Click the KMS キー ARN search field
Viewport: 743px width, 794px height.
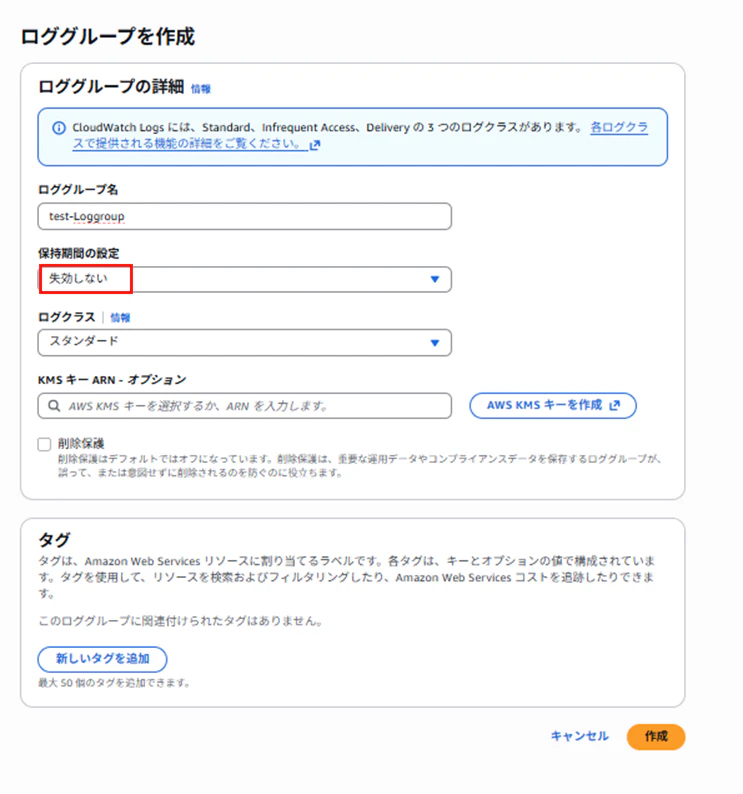tap(245, 406)
